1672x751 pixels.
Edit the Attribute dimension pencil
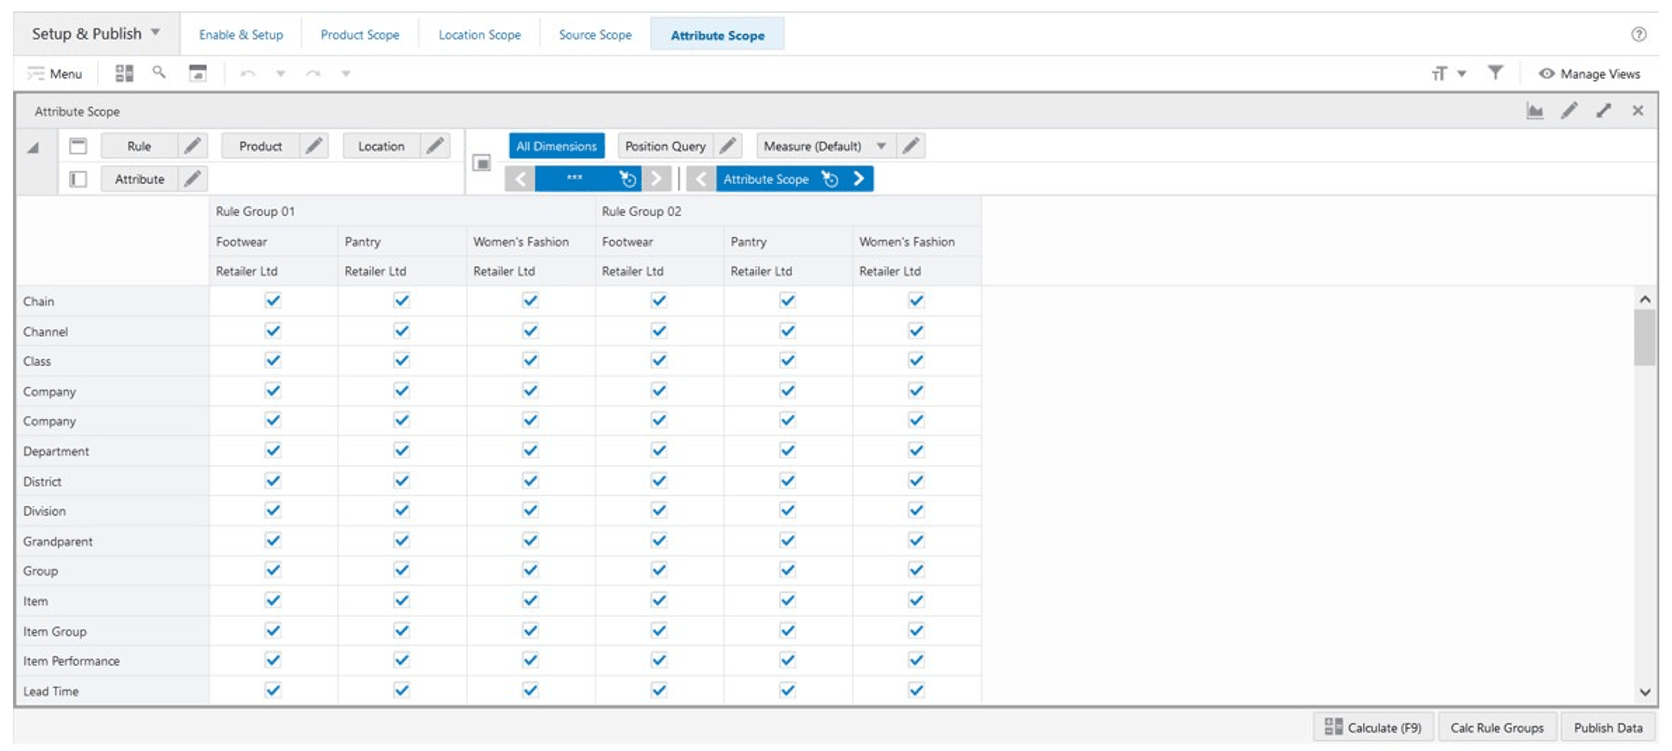193,179
